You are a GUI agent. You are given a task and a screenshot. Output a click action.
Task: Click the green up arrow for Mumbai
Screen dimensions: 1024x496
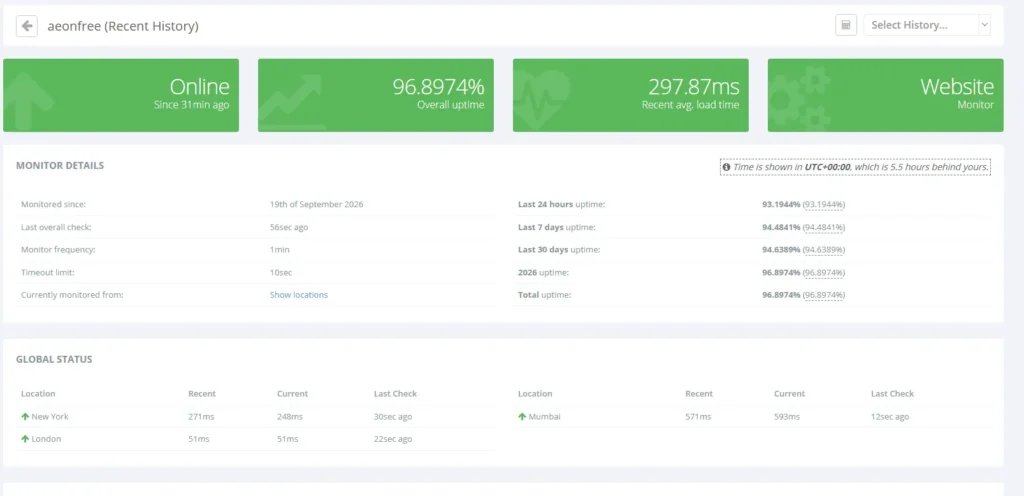pyautogui.click(x=522, y=416)
